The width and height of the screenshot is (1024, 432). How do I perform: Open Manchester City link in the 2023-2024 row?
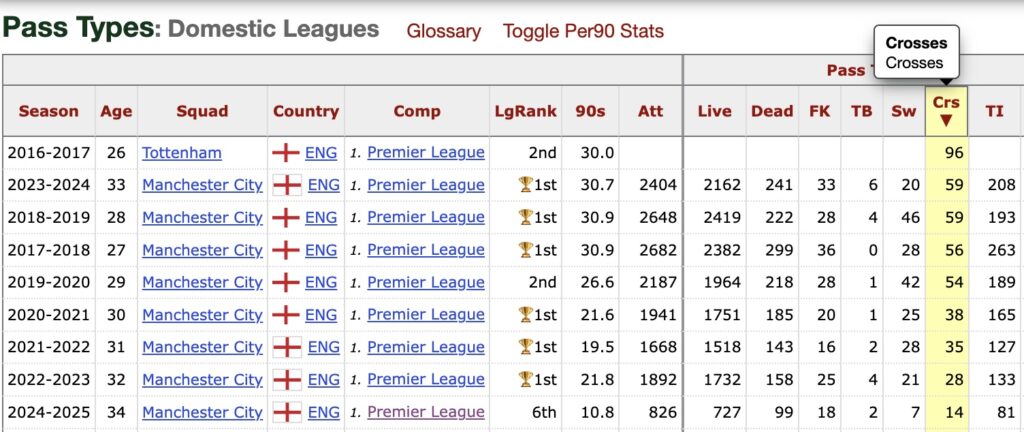tap(202, 185)
